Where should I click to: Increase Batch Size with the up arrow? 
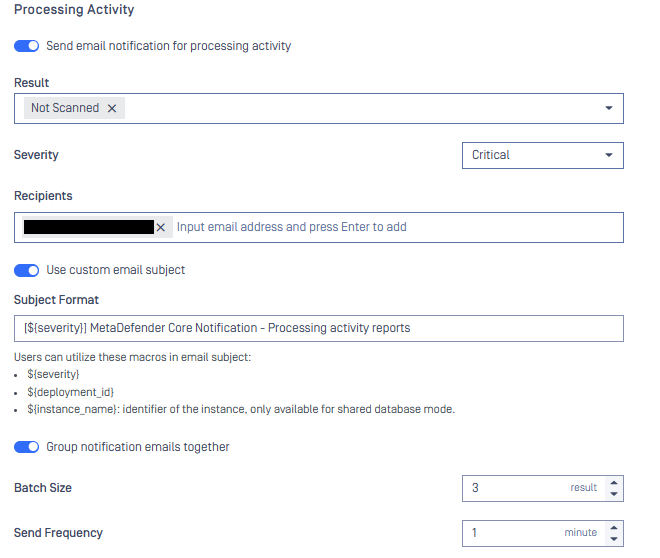point(614,482)
